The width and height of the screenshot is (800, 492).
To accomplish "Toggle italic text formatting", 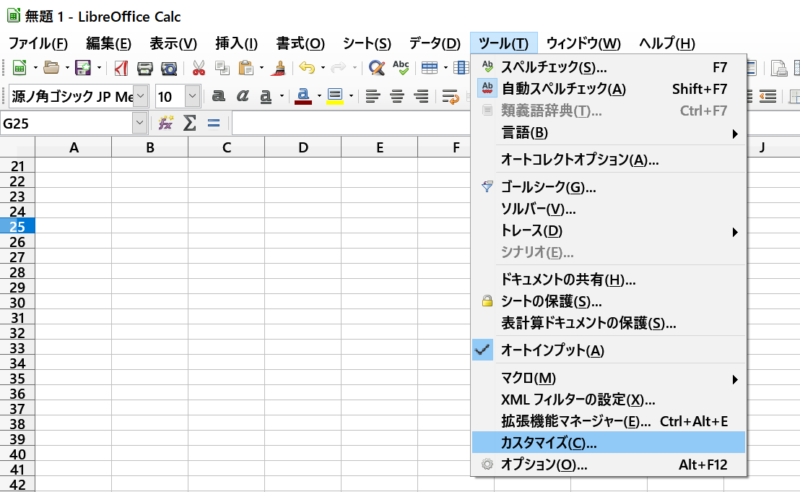I will 241,97.
